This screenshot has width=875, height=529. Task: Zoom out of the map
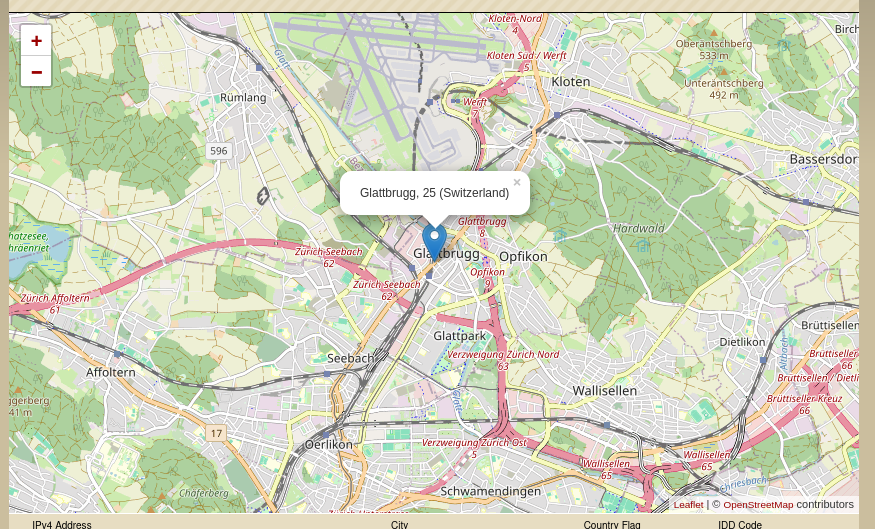pyautogui.click(x=36, y=71)
